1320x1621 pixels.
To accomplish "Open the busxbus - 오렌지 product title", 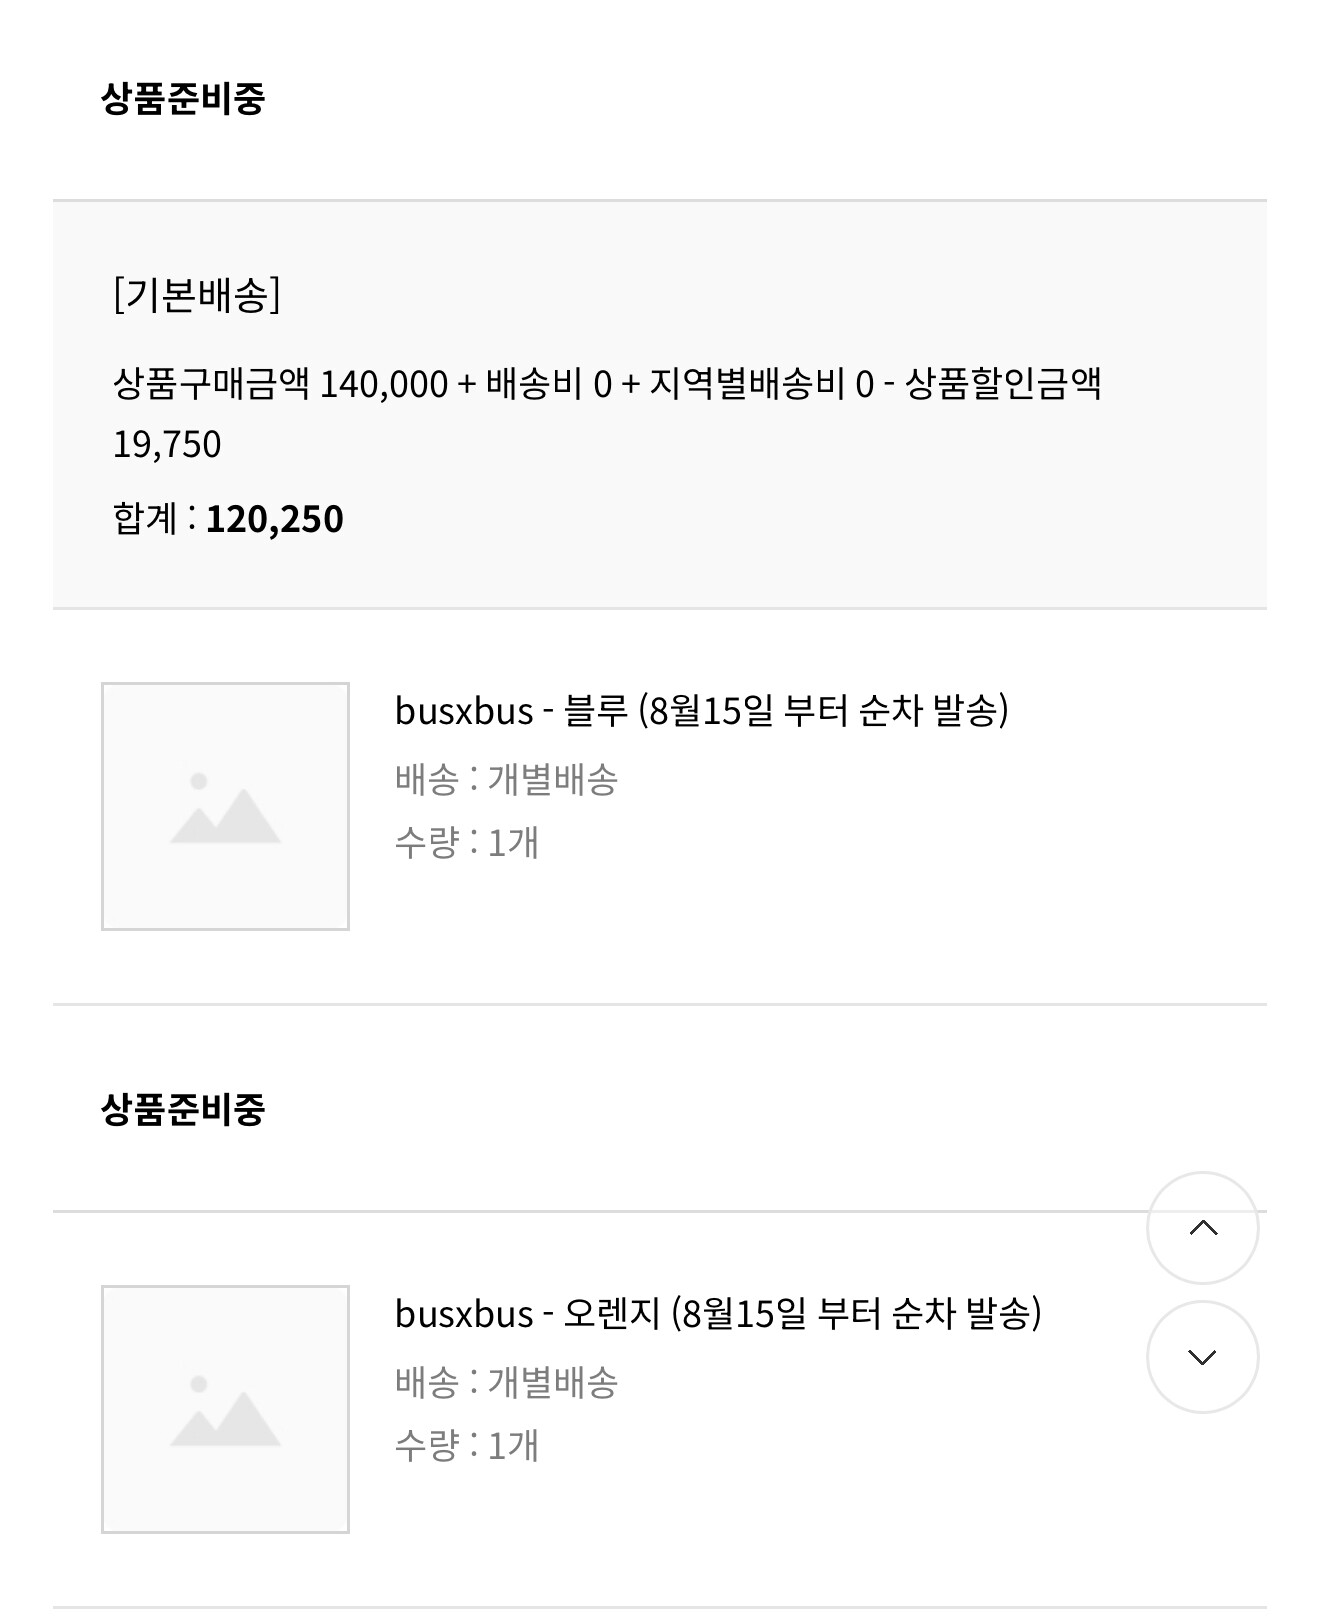I will coord(718,1313).
